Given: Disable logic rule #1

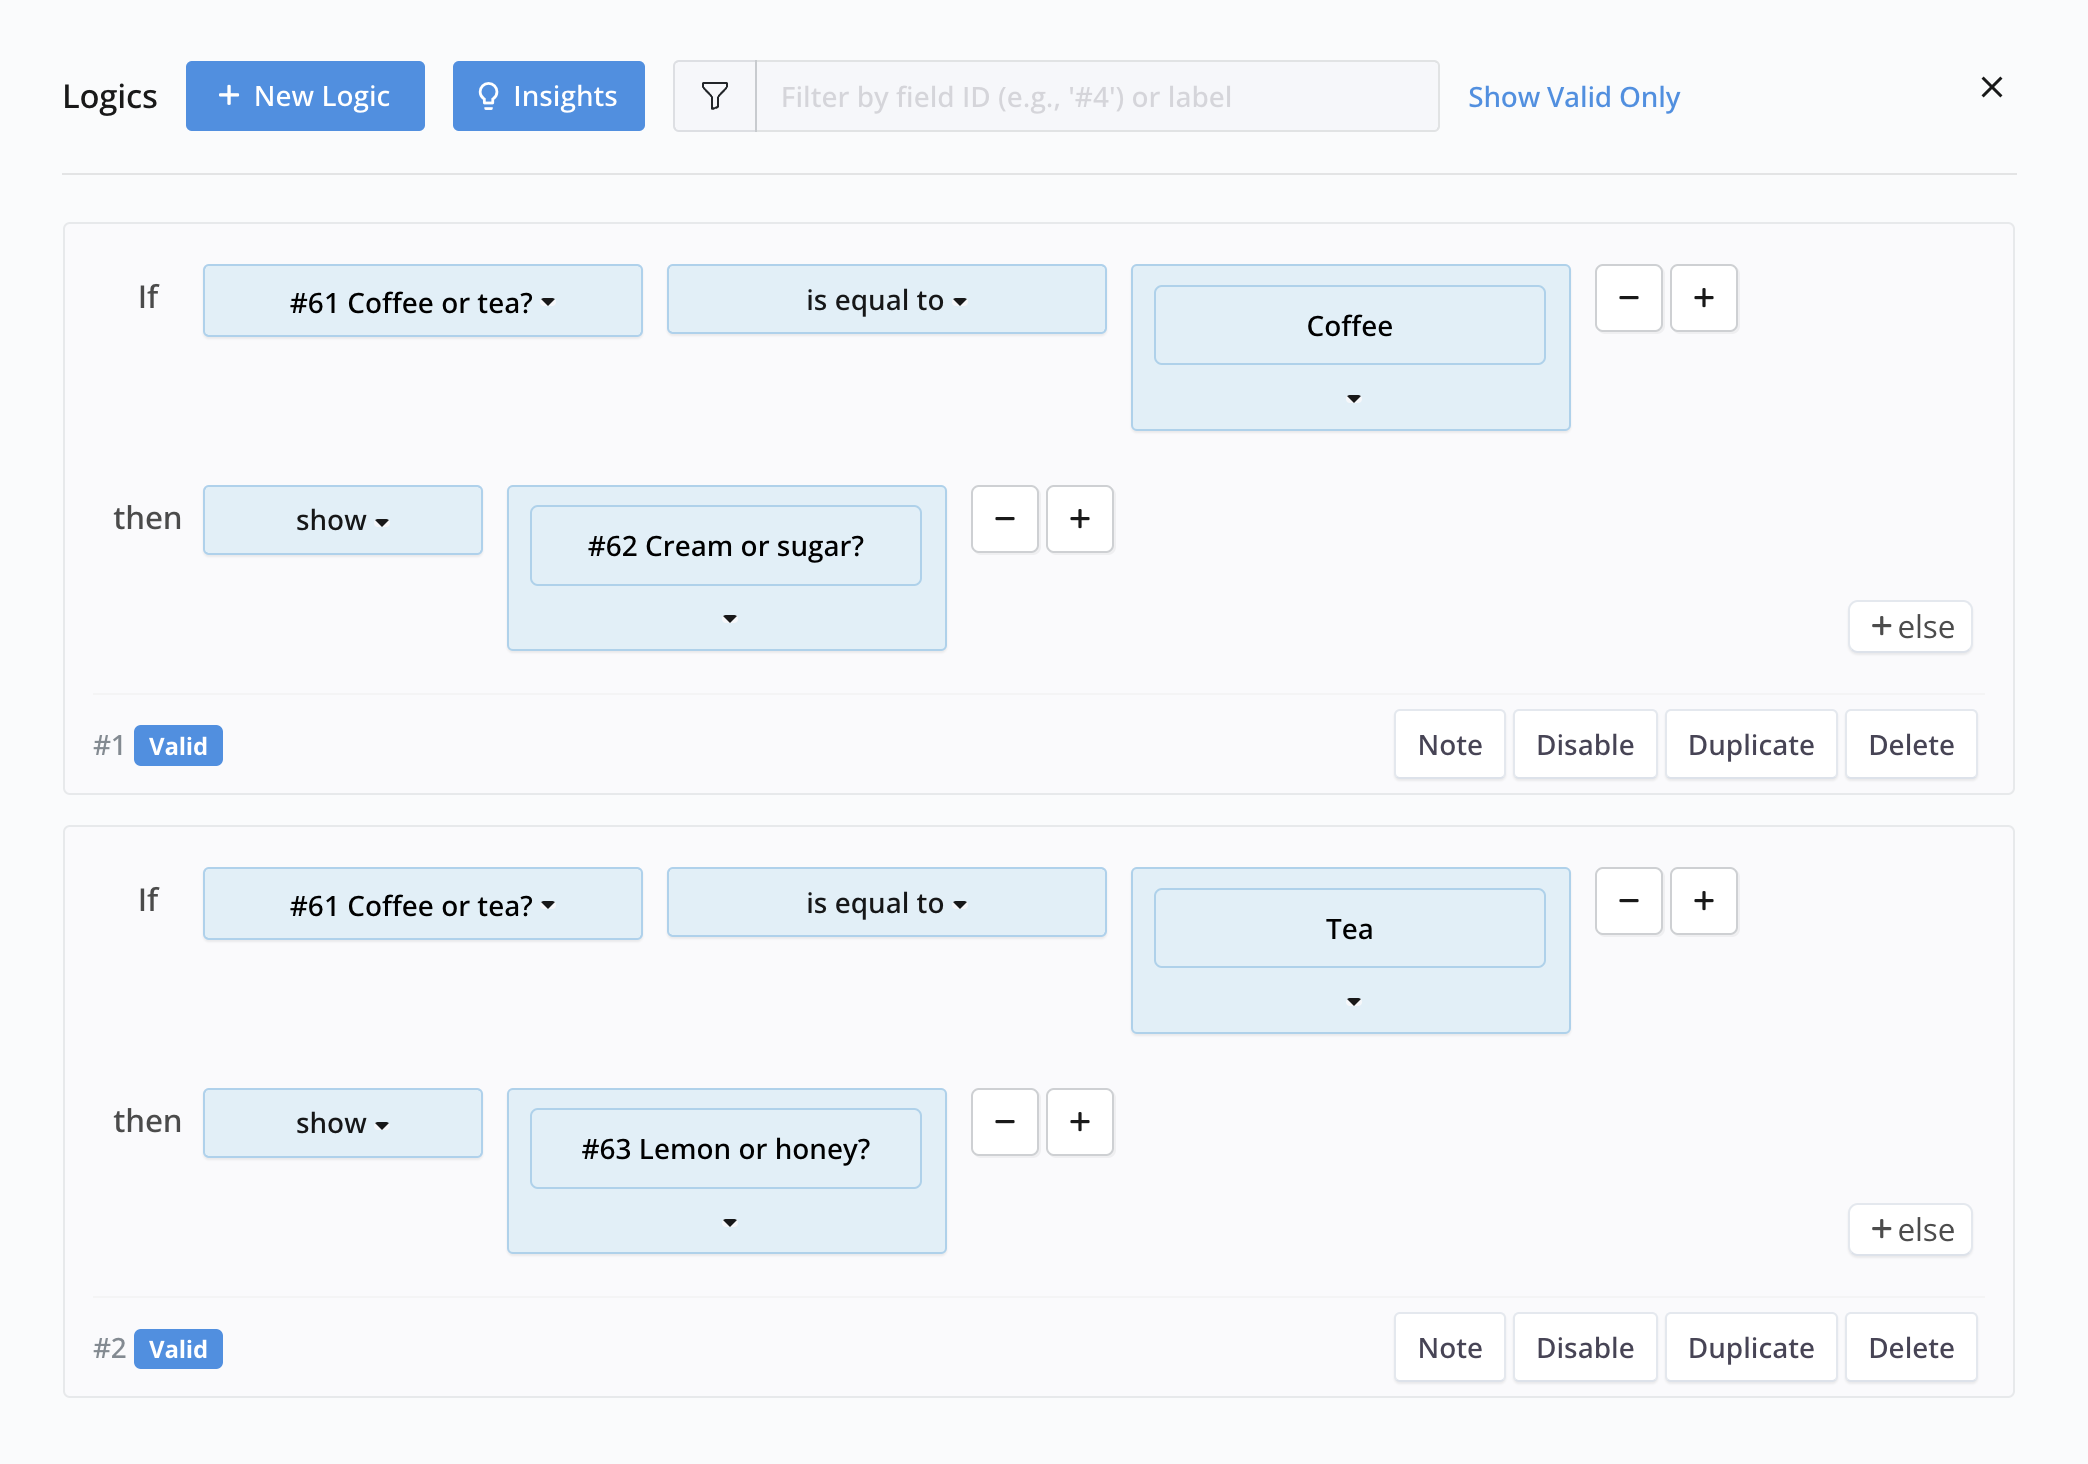Looking at the screenshot, I should tap(1584, 745).
